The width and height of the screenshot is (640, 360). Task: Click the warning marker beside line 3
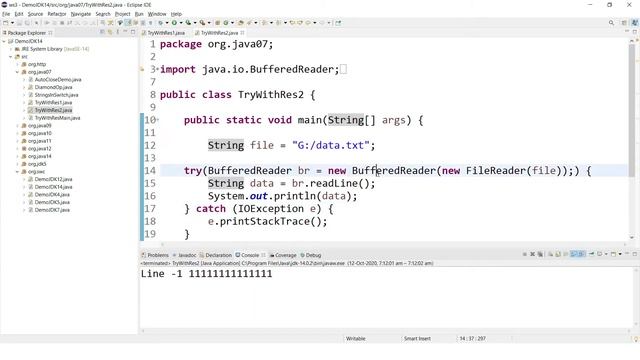142,70
